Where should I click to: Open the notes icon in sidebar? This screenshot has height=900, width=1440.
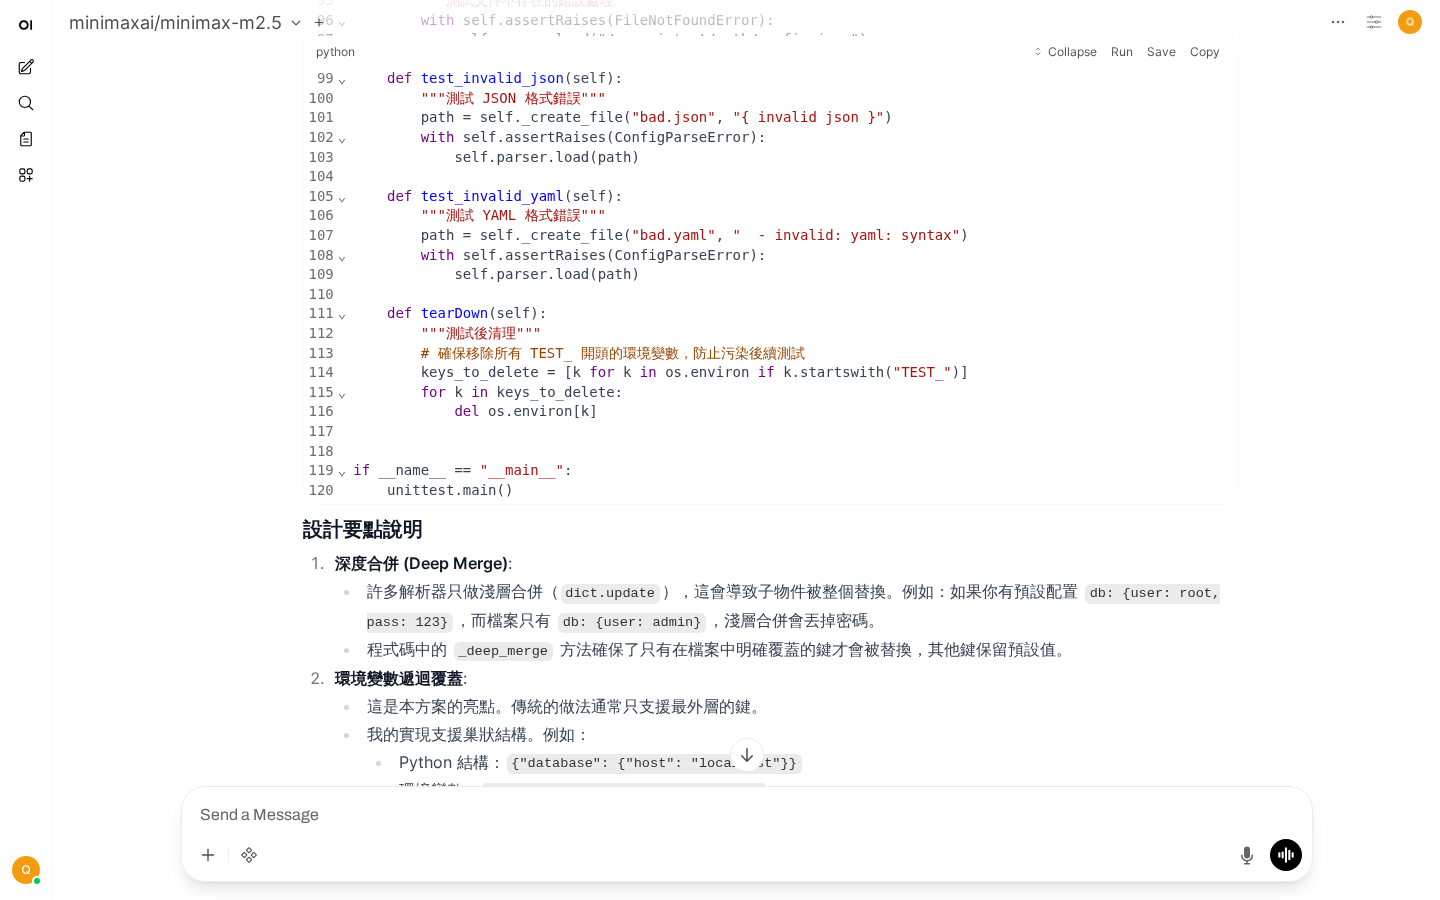coord(26,139)
